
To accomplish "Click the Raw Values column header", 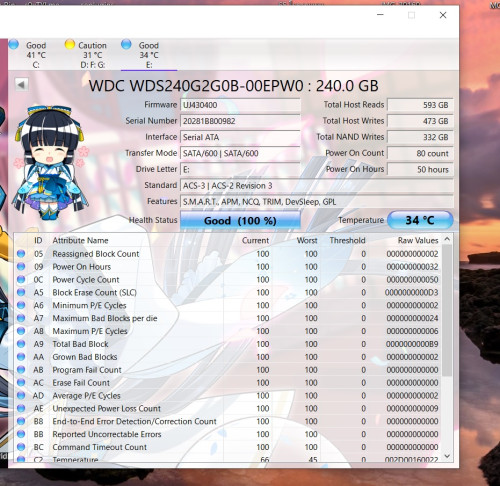I will (418, 240).
